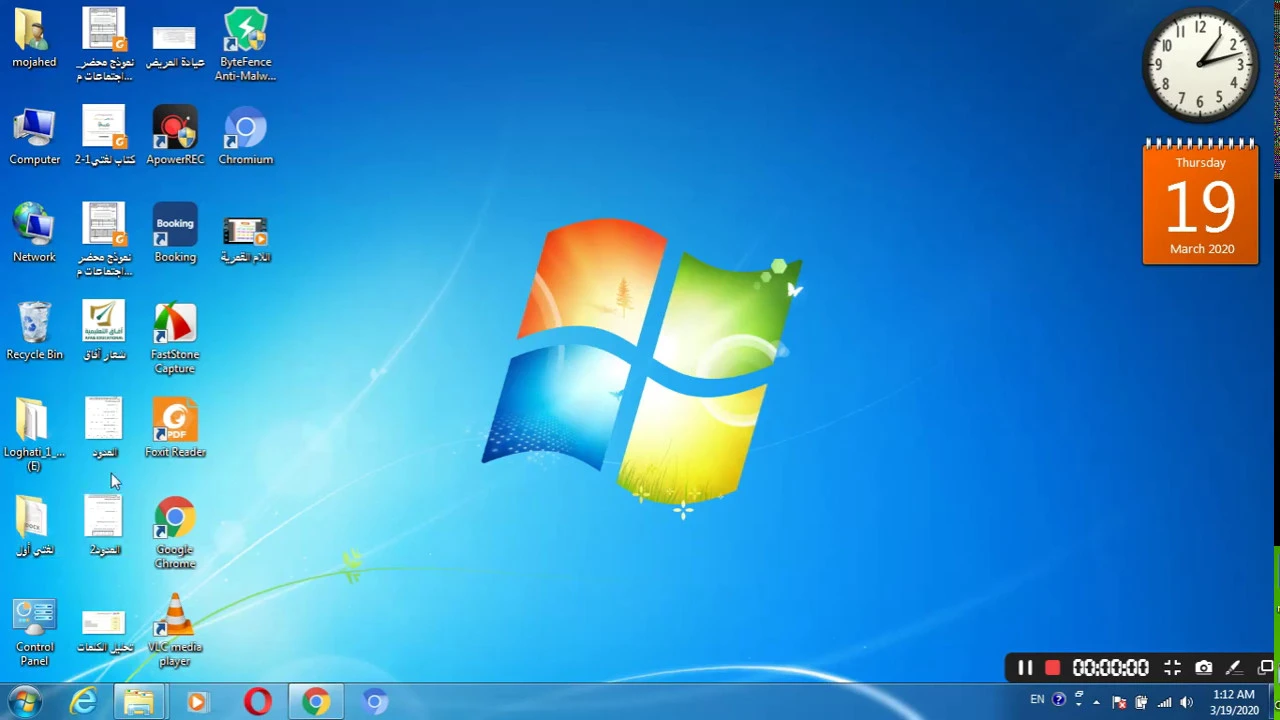This screenshot has height=720, width=1280.
Task: Select the Chromium desktop shortcut
Action: click(x=245, y=137)
